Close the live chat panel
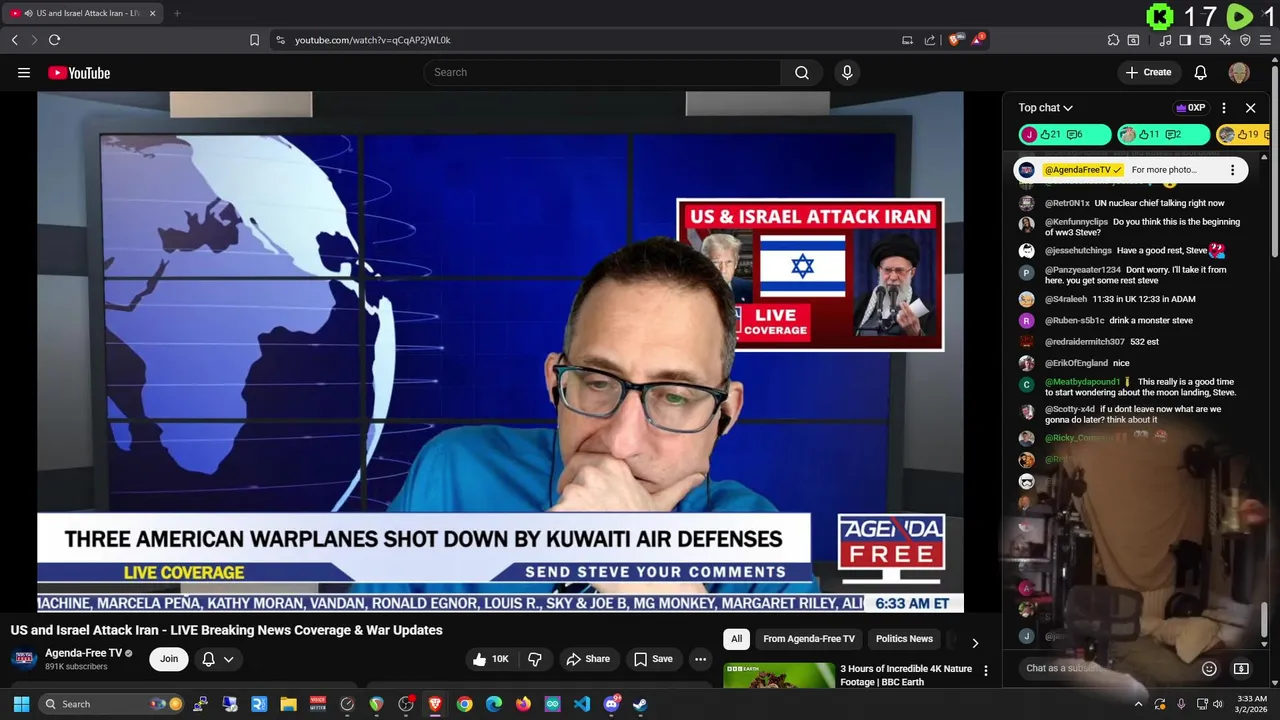 coord(1250,108)
